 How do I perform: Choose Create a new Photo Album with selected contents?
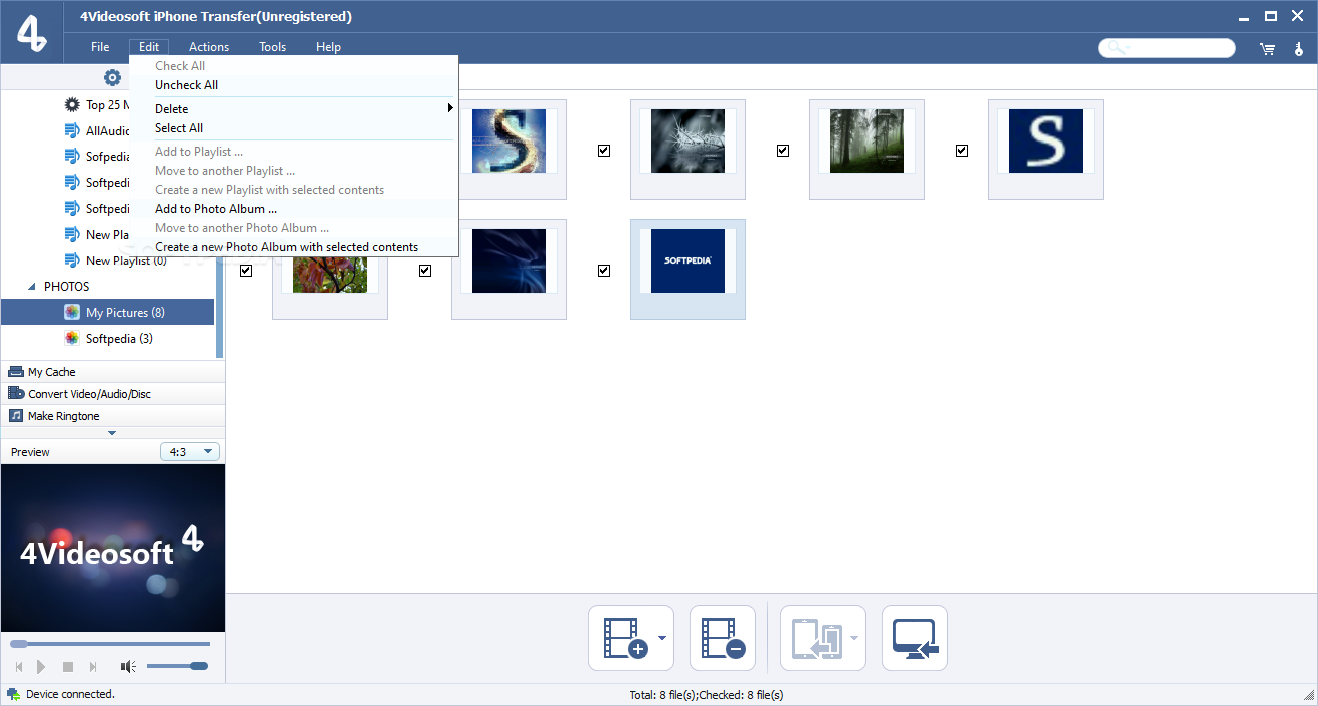coord(294,247)
